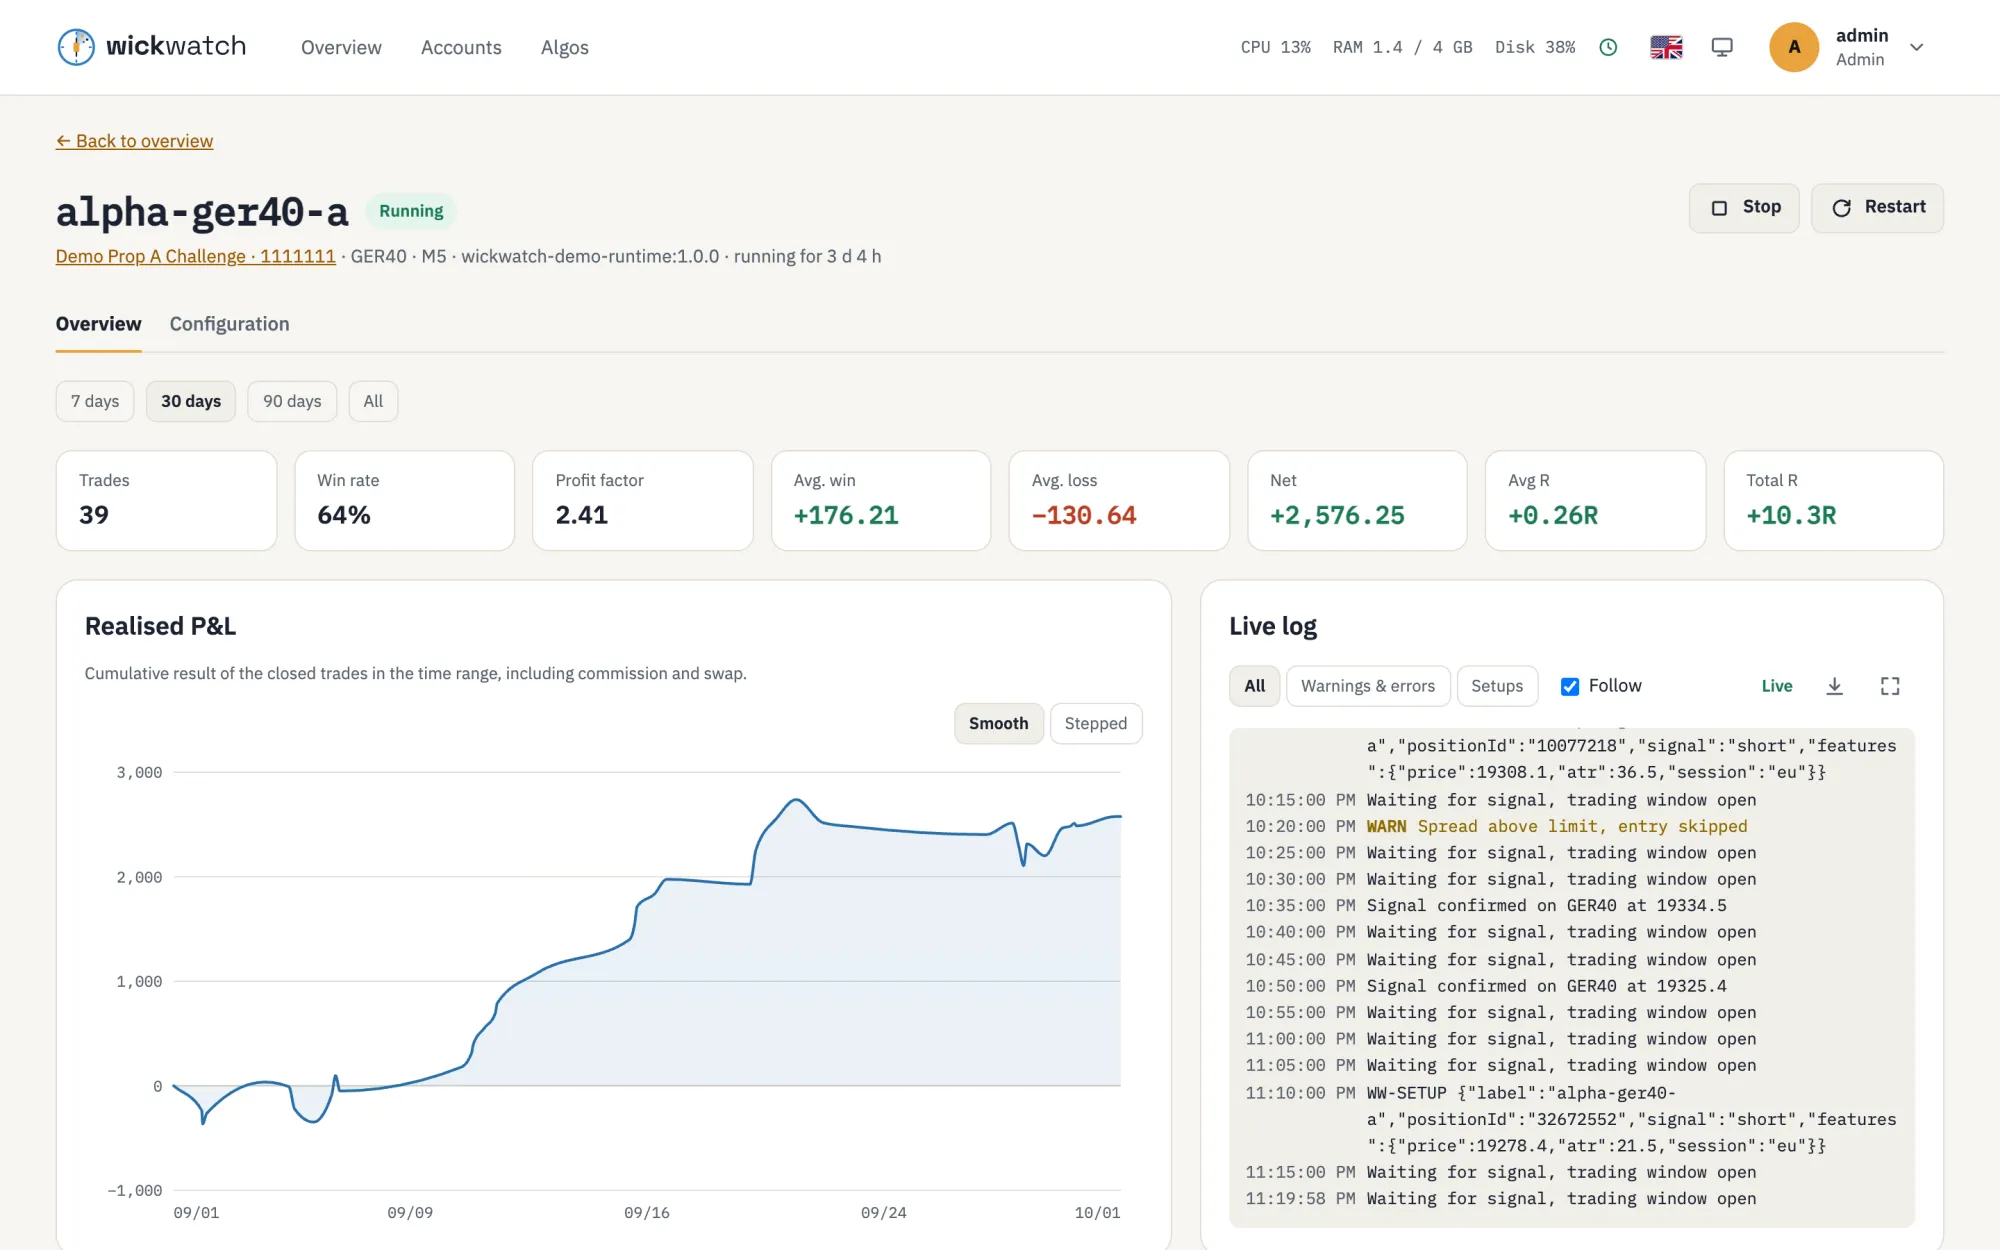Select the All time range

(373, 401)
